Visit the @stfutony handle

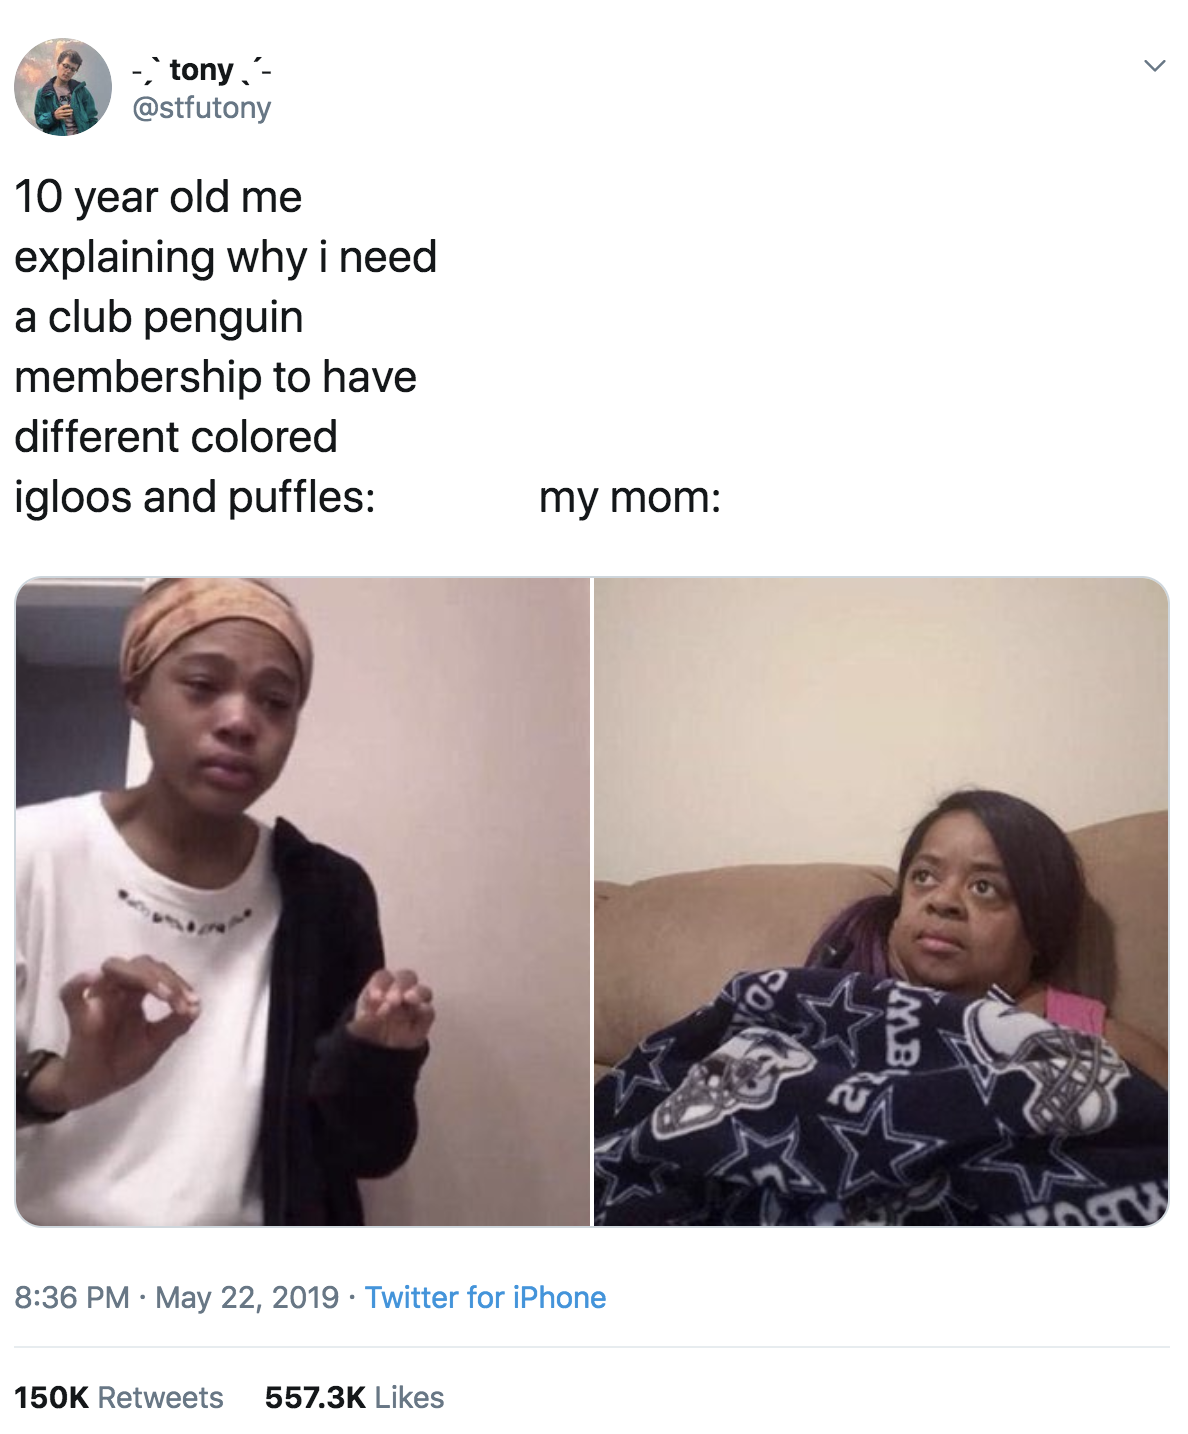[202, 107]
